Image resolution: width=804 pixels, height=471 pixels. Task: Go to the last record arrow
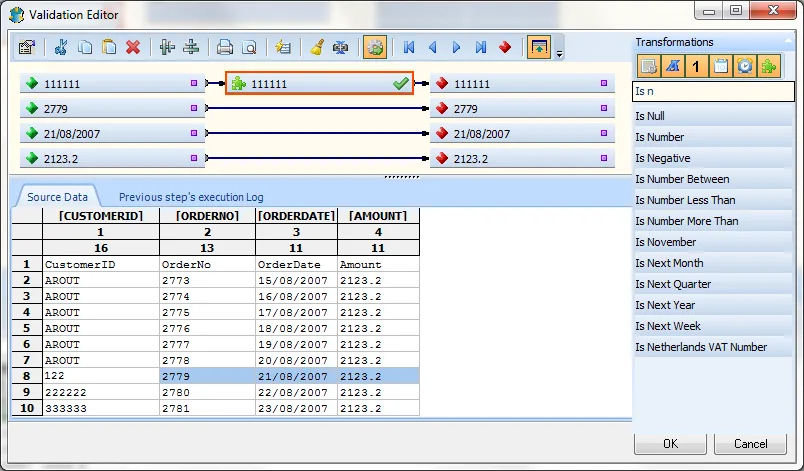click(x=480, y=48)
